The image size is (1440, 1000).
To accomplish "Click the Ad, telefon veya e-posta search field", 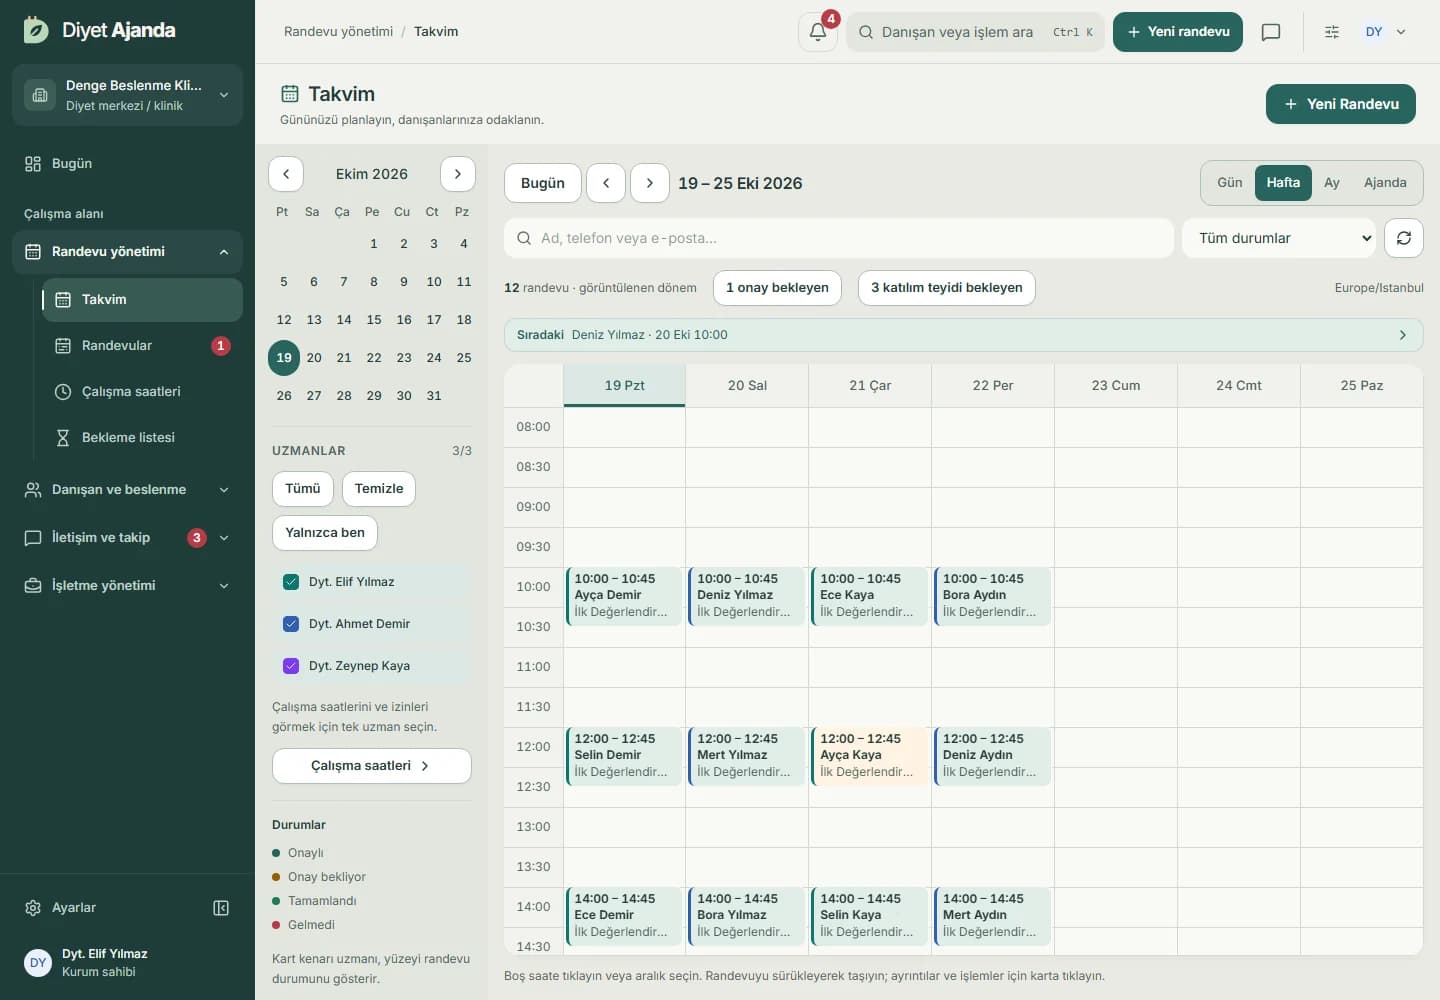I will pos(839,238).
